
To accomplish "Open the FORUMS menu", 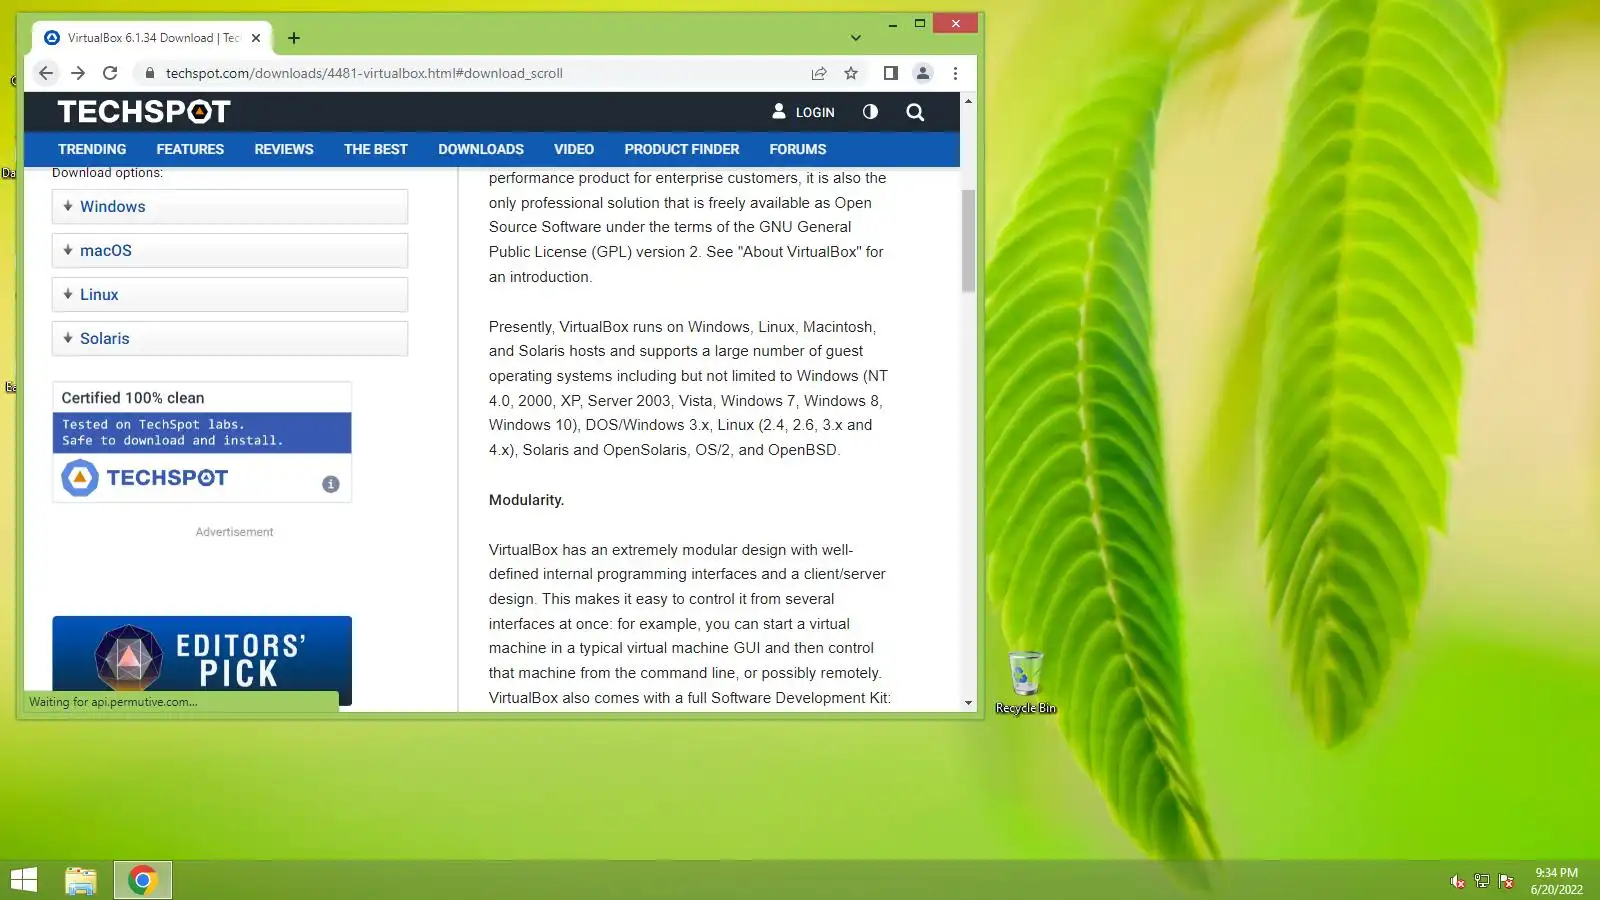I will point(798,149).
